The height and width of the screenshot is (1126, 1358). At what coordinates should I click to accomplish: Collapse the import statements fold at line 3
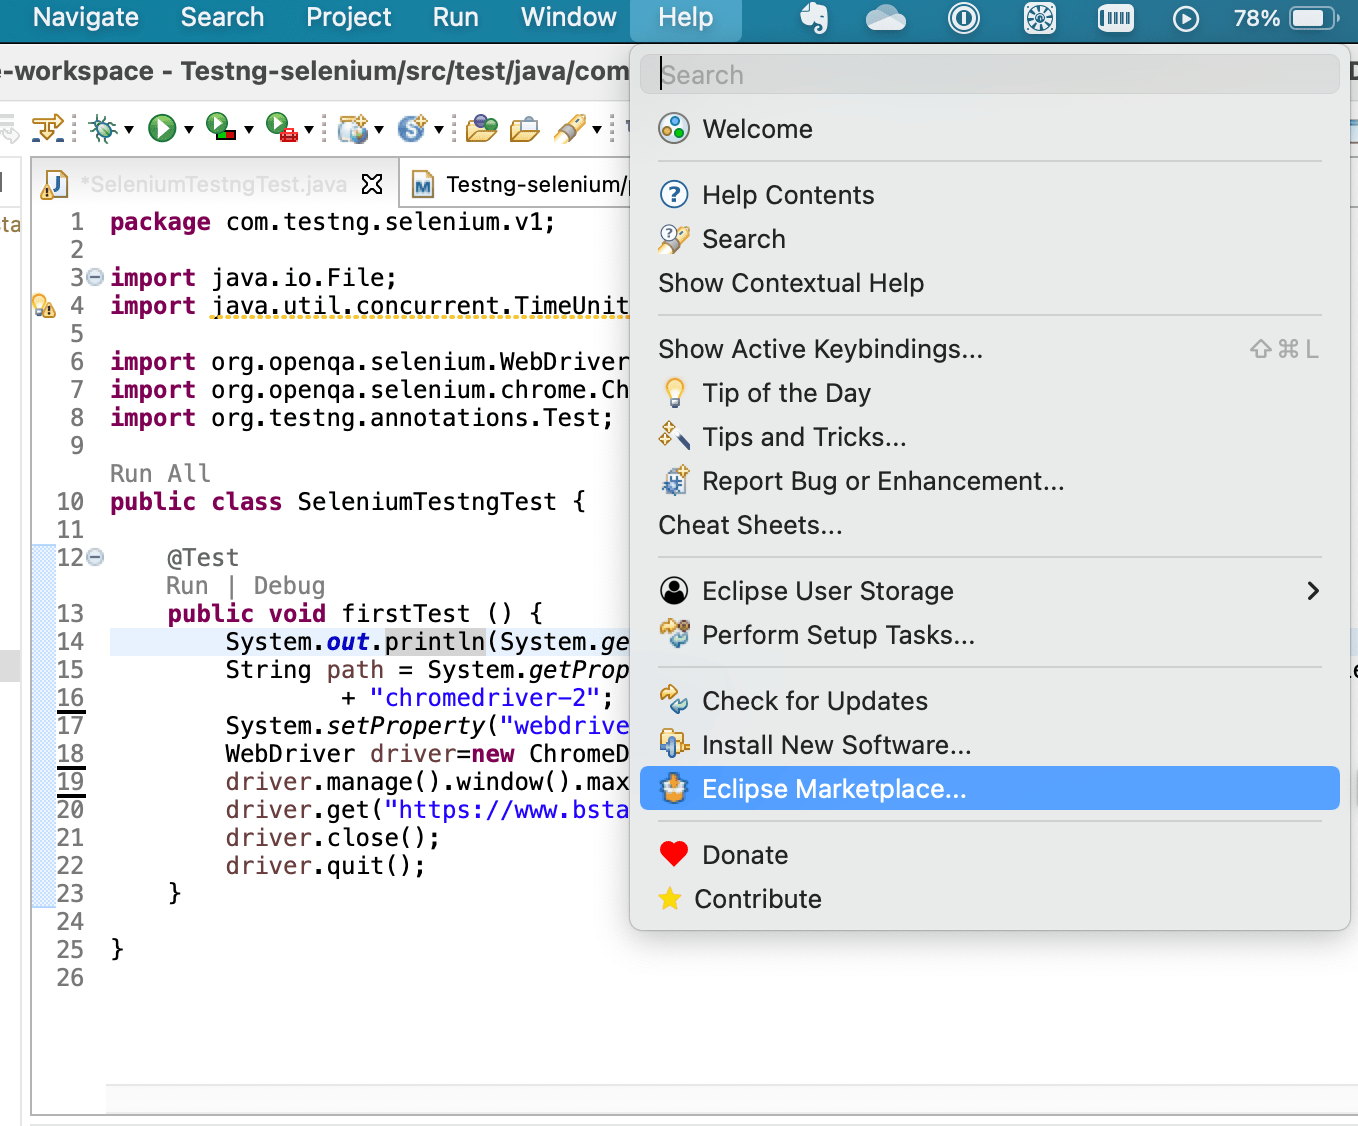[93, 277]
